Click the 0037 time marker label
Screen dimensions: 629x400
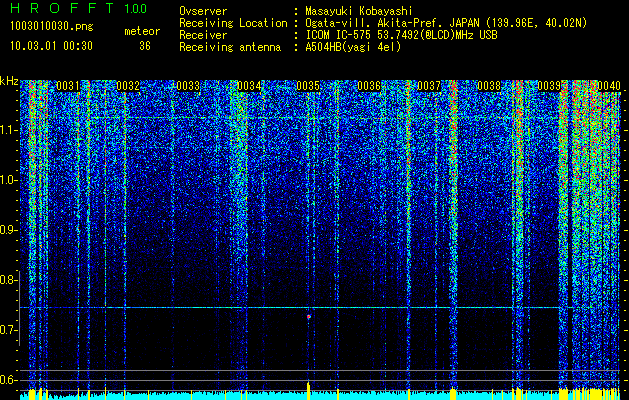pos(429,86)
